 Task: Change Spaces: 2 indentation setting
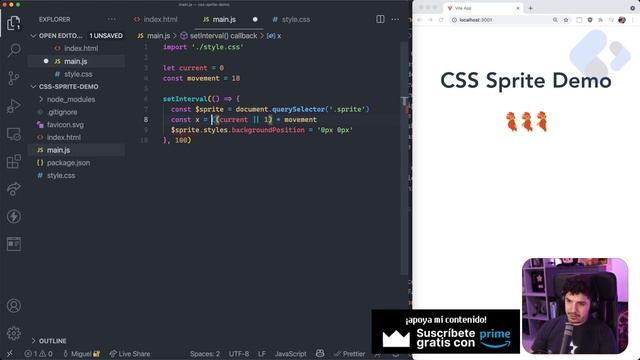tap(204, 353)
